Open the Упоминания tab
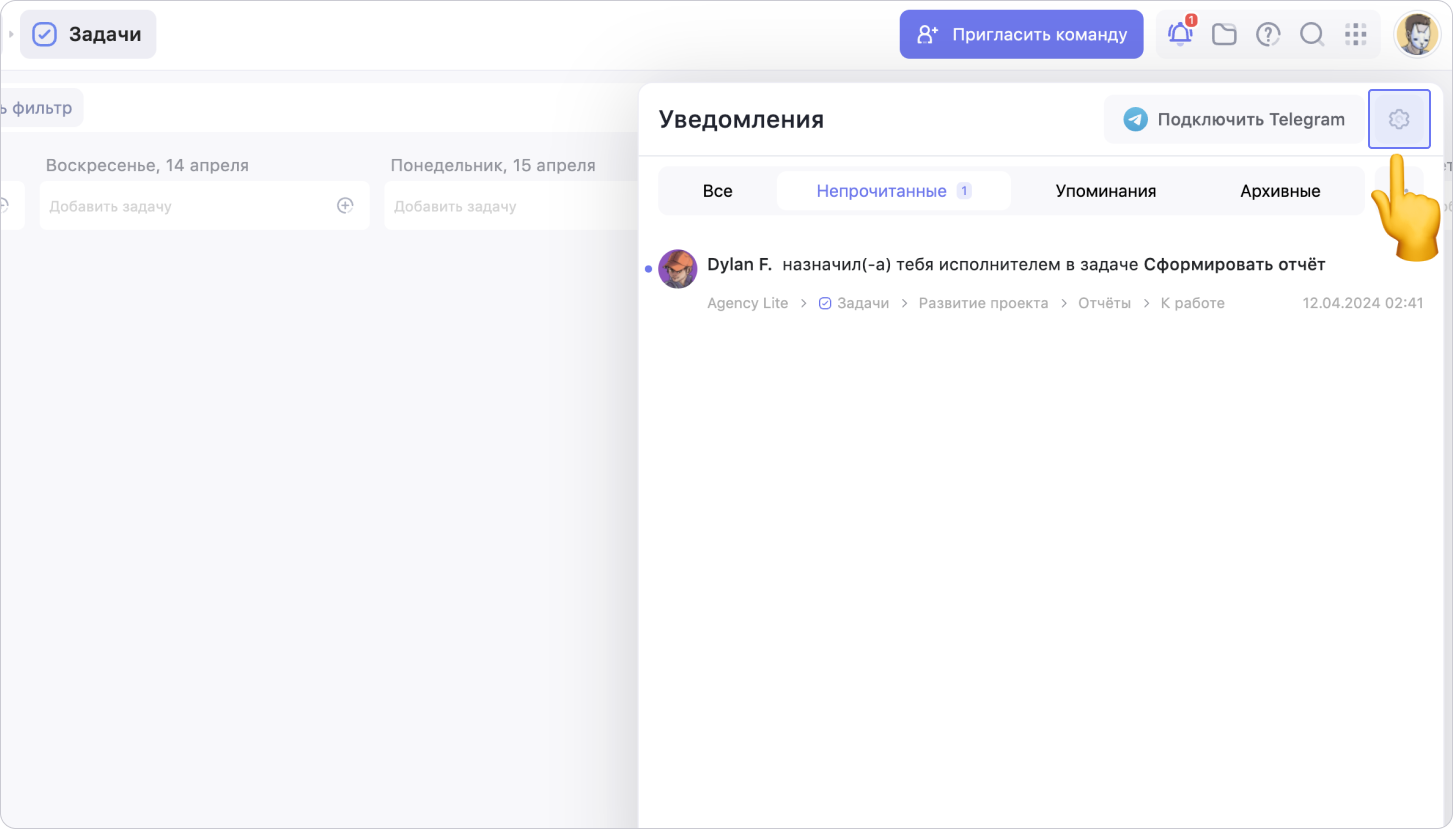 point(1105,191)
